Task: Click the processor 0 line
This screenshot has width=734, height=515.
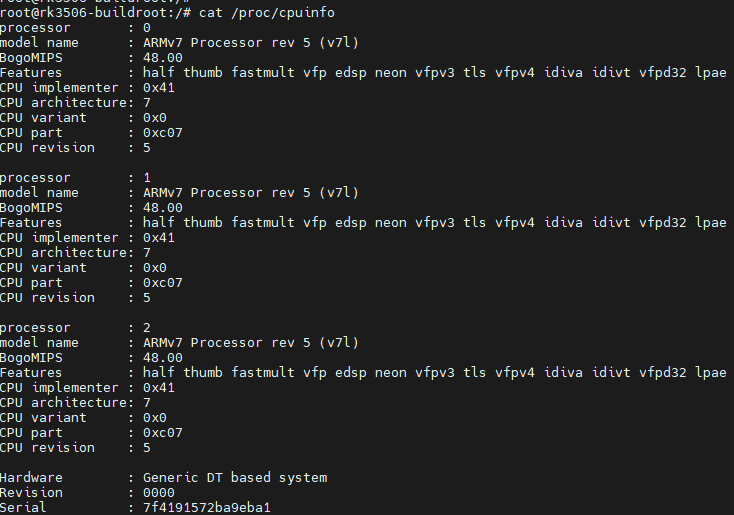Action: [75, 27]
